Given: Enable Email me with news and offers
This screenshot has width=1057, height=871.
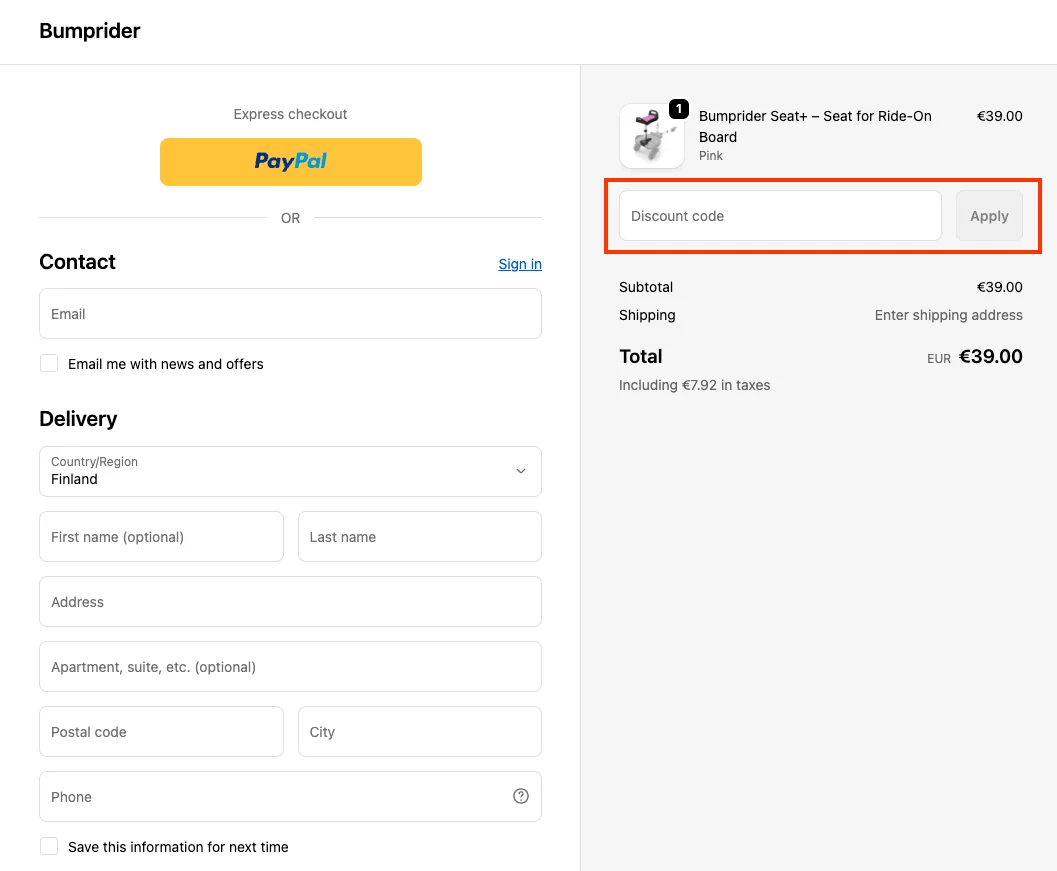Looking at the screenshot, I should pyautogui.click(x=49, y=363).
